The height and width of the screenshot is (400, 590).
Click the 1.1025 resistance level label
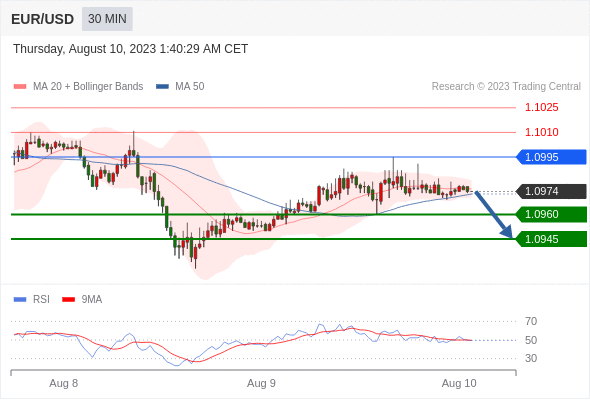(541, 108)
